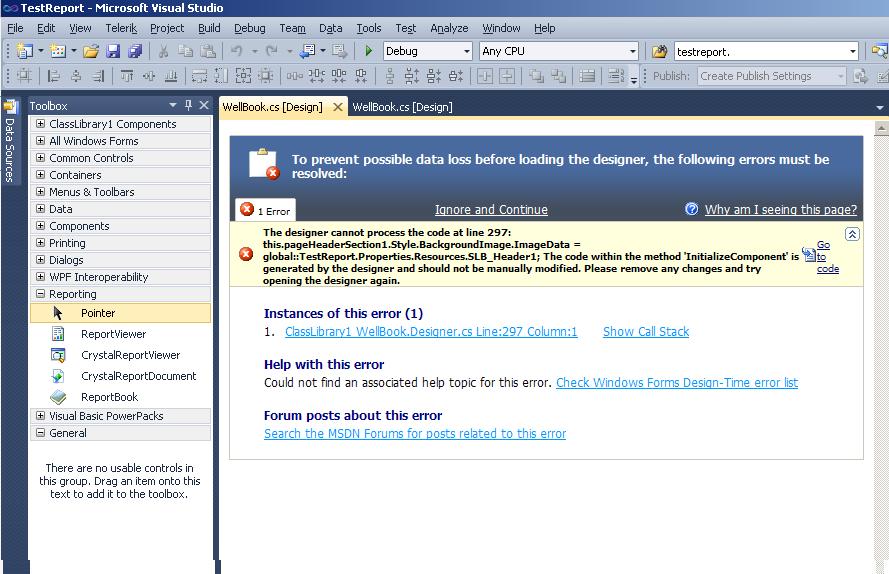The image size is (889, 574).
Task: Close the Toolbox panel
Action: point(204,105)
